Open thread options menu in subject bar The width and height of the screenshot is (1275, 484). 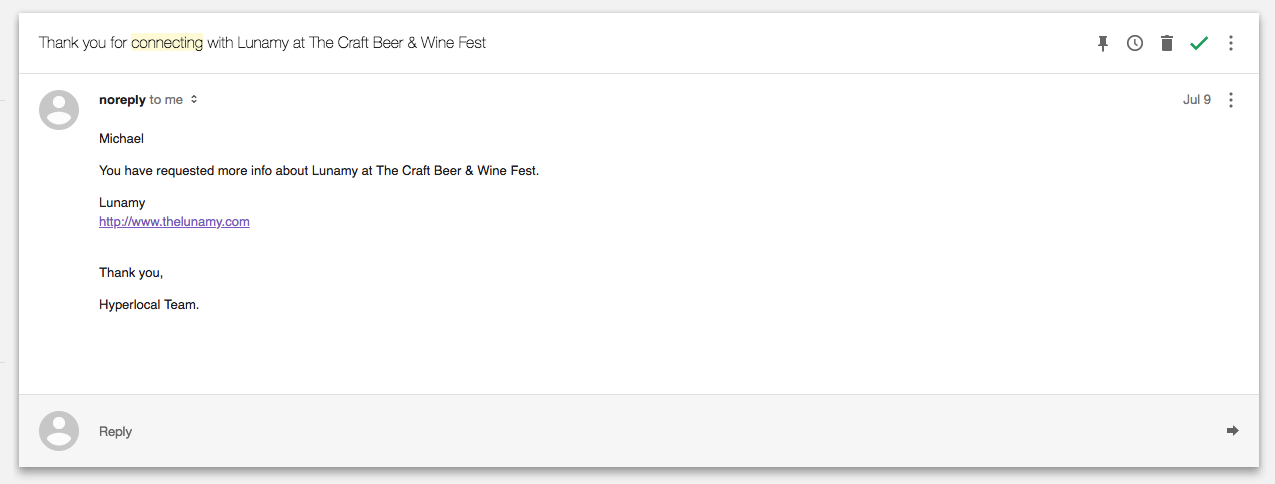[1231, 43]
